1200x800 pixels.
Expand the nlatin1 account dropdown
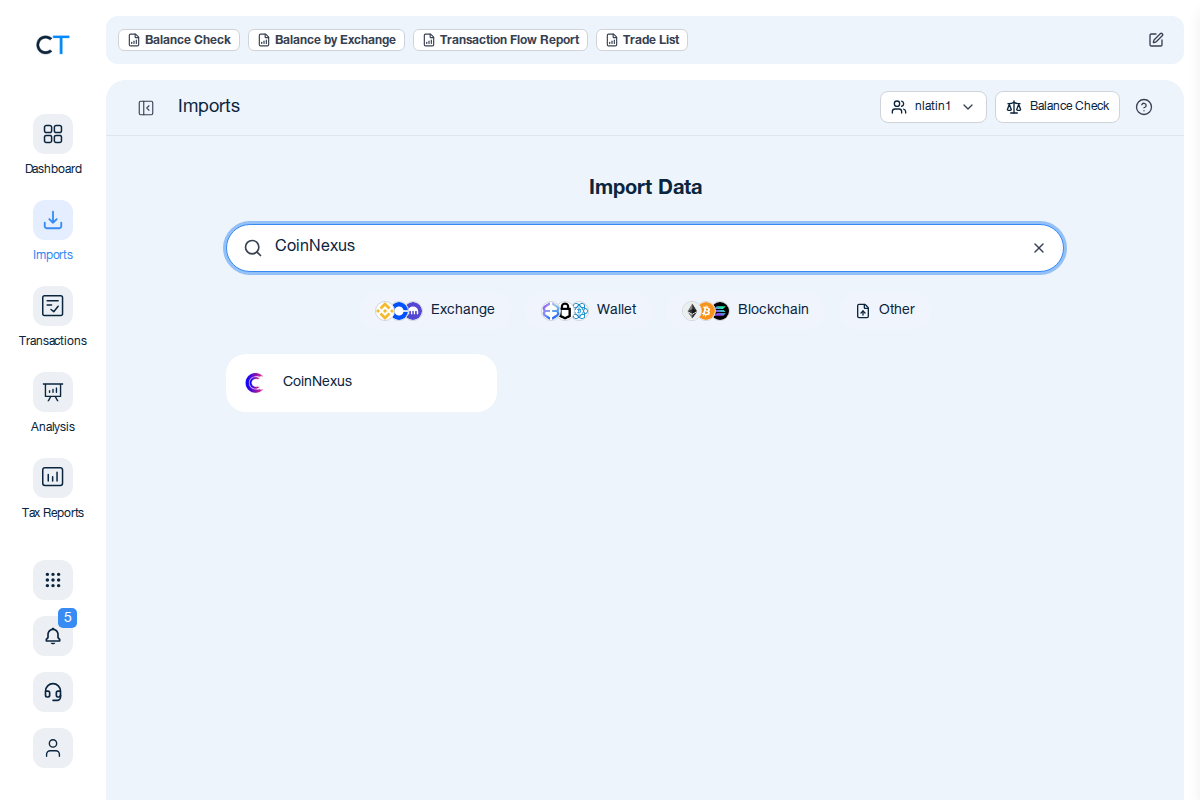pyautogui.click(x=933, y=107)
